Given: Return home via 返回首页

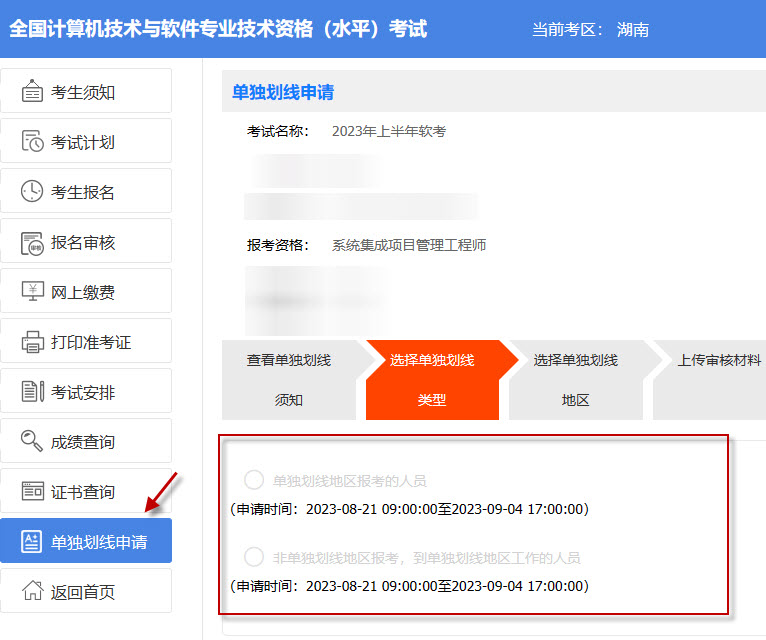Looking at the screenshot, I should pyautogui.click(x=86, y=591).
